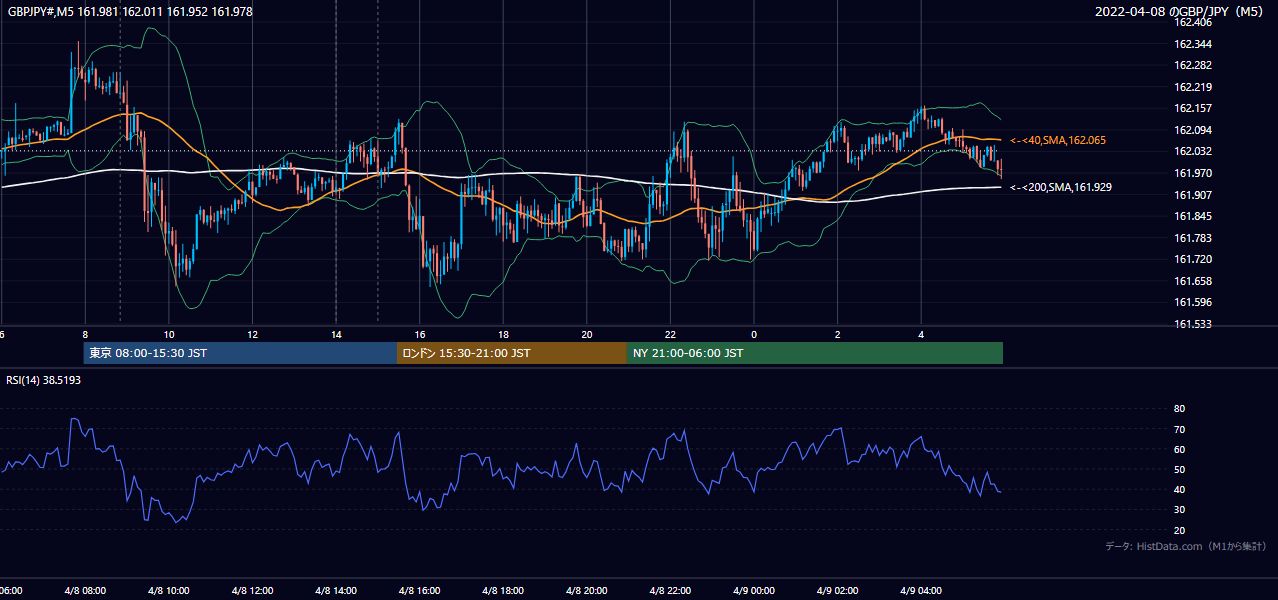
Task: Click price axis value 161.658
Action: pos(1192,281)
